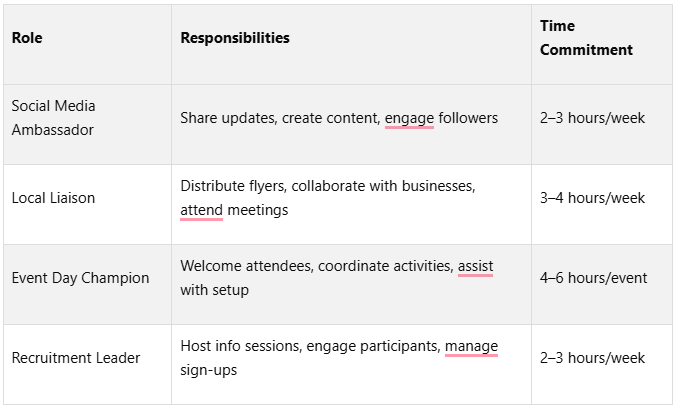Click the underlined word 'engage'
Viewport: 674px width, 406px height.
[409, 118]
